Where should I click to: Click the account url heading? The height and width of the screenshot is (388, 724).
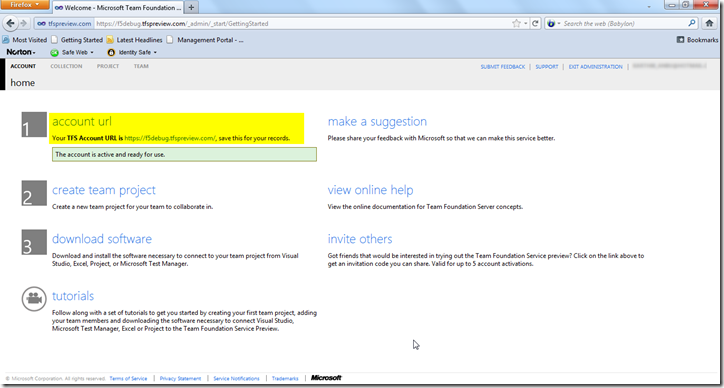coord(82,121)
